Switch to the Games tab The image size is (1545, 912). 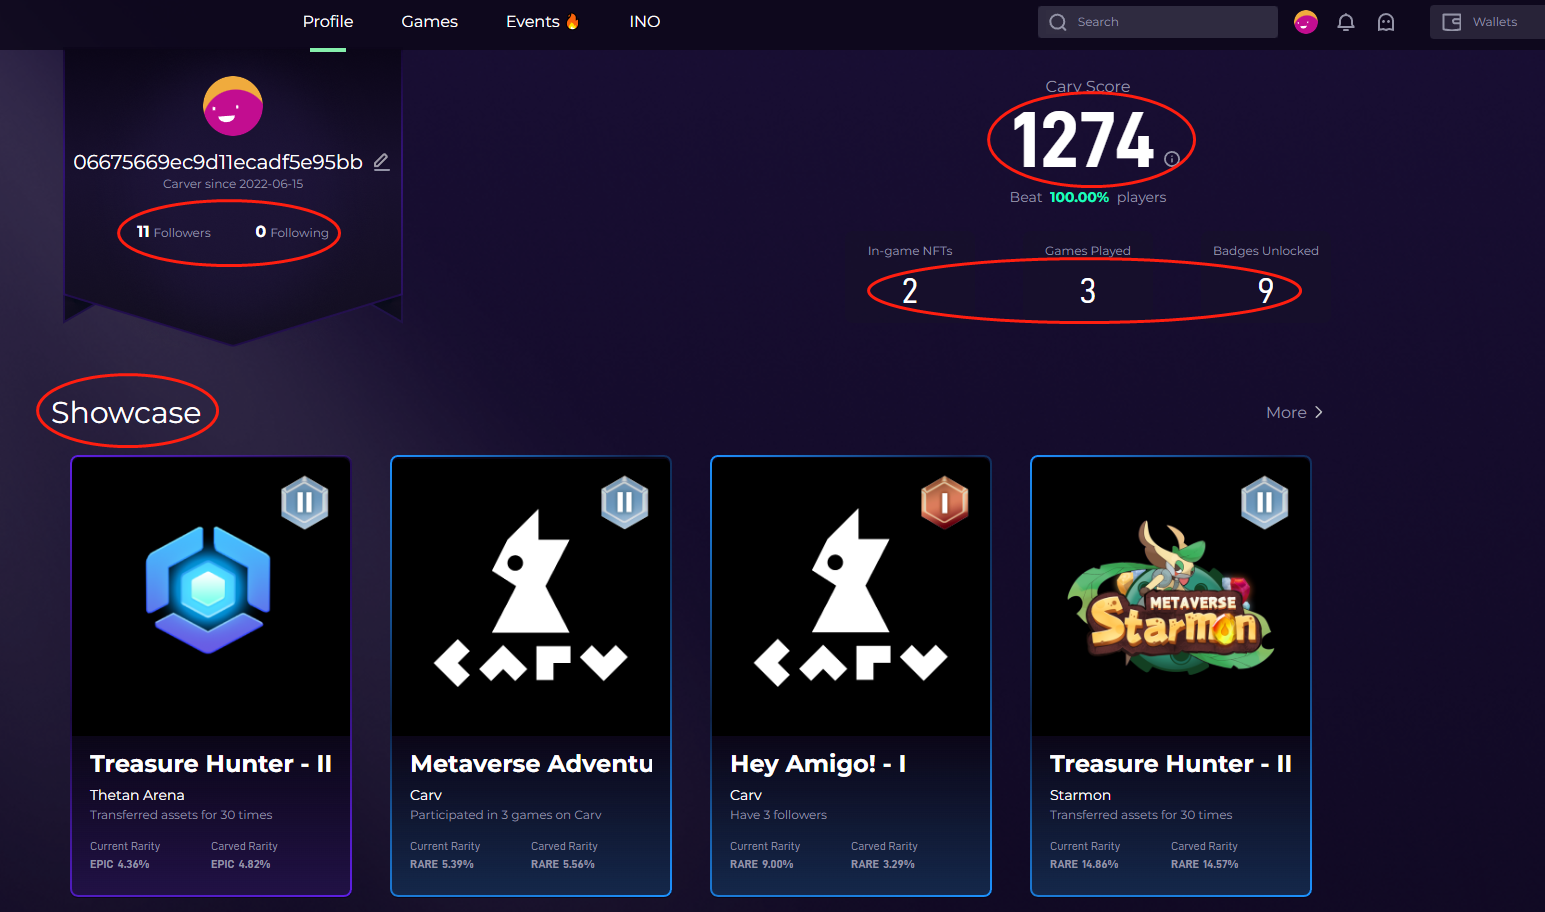coord(429,22)
